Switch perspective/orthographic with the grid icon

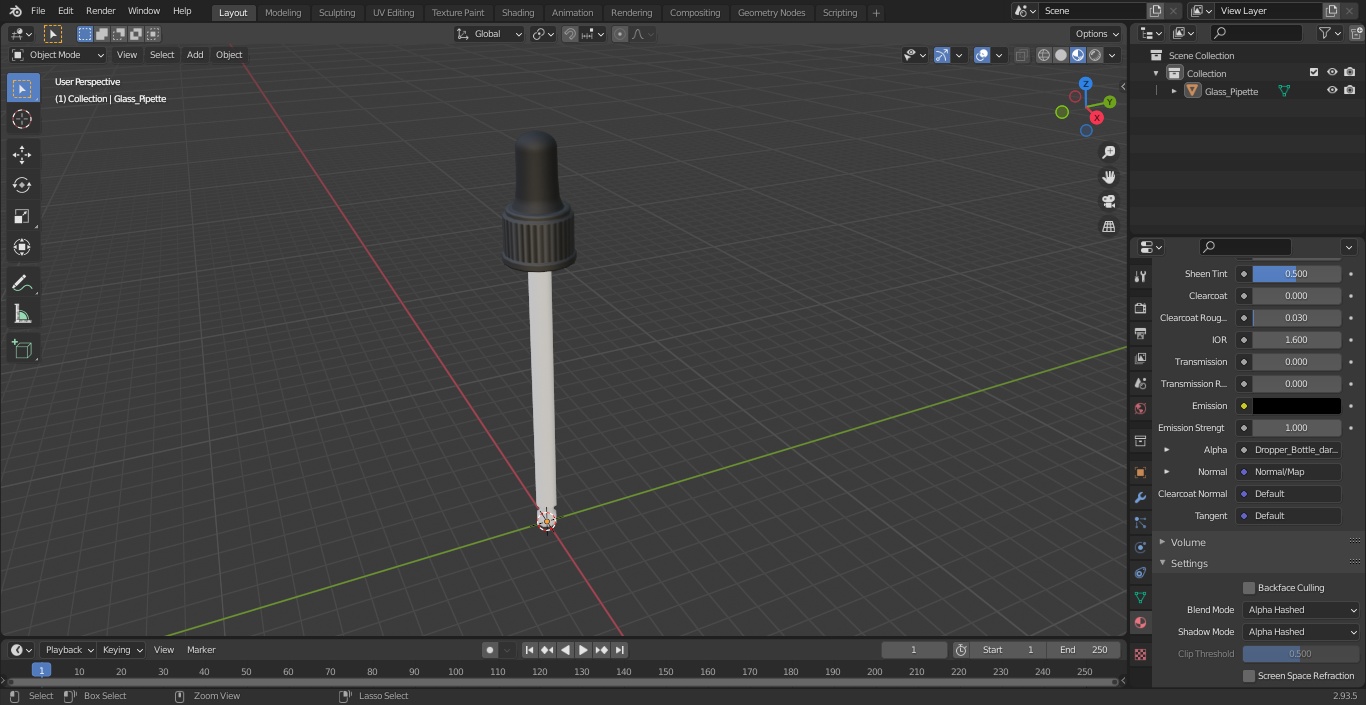tap(1108, 227)
